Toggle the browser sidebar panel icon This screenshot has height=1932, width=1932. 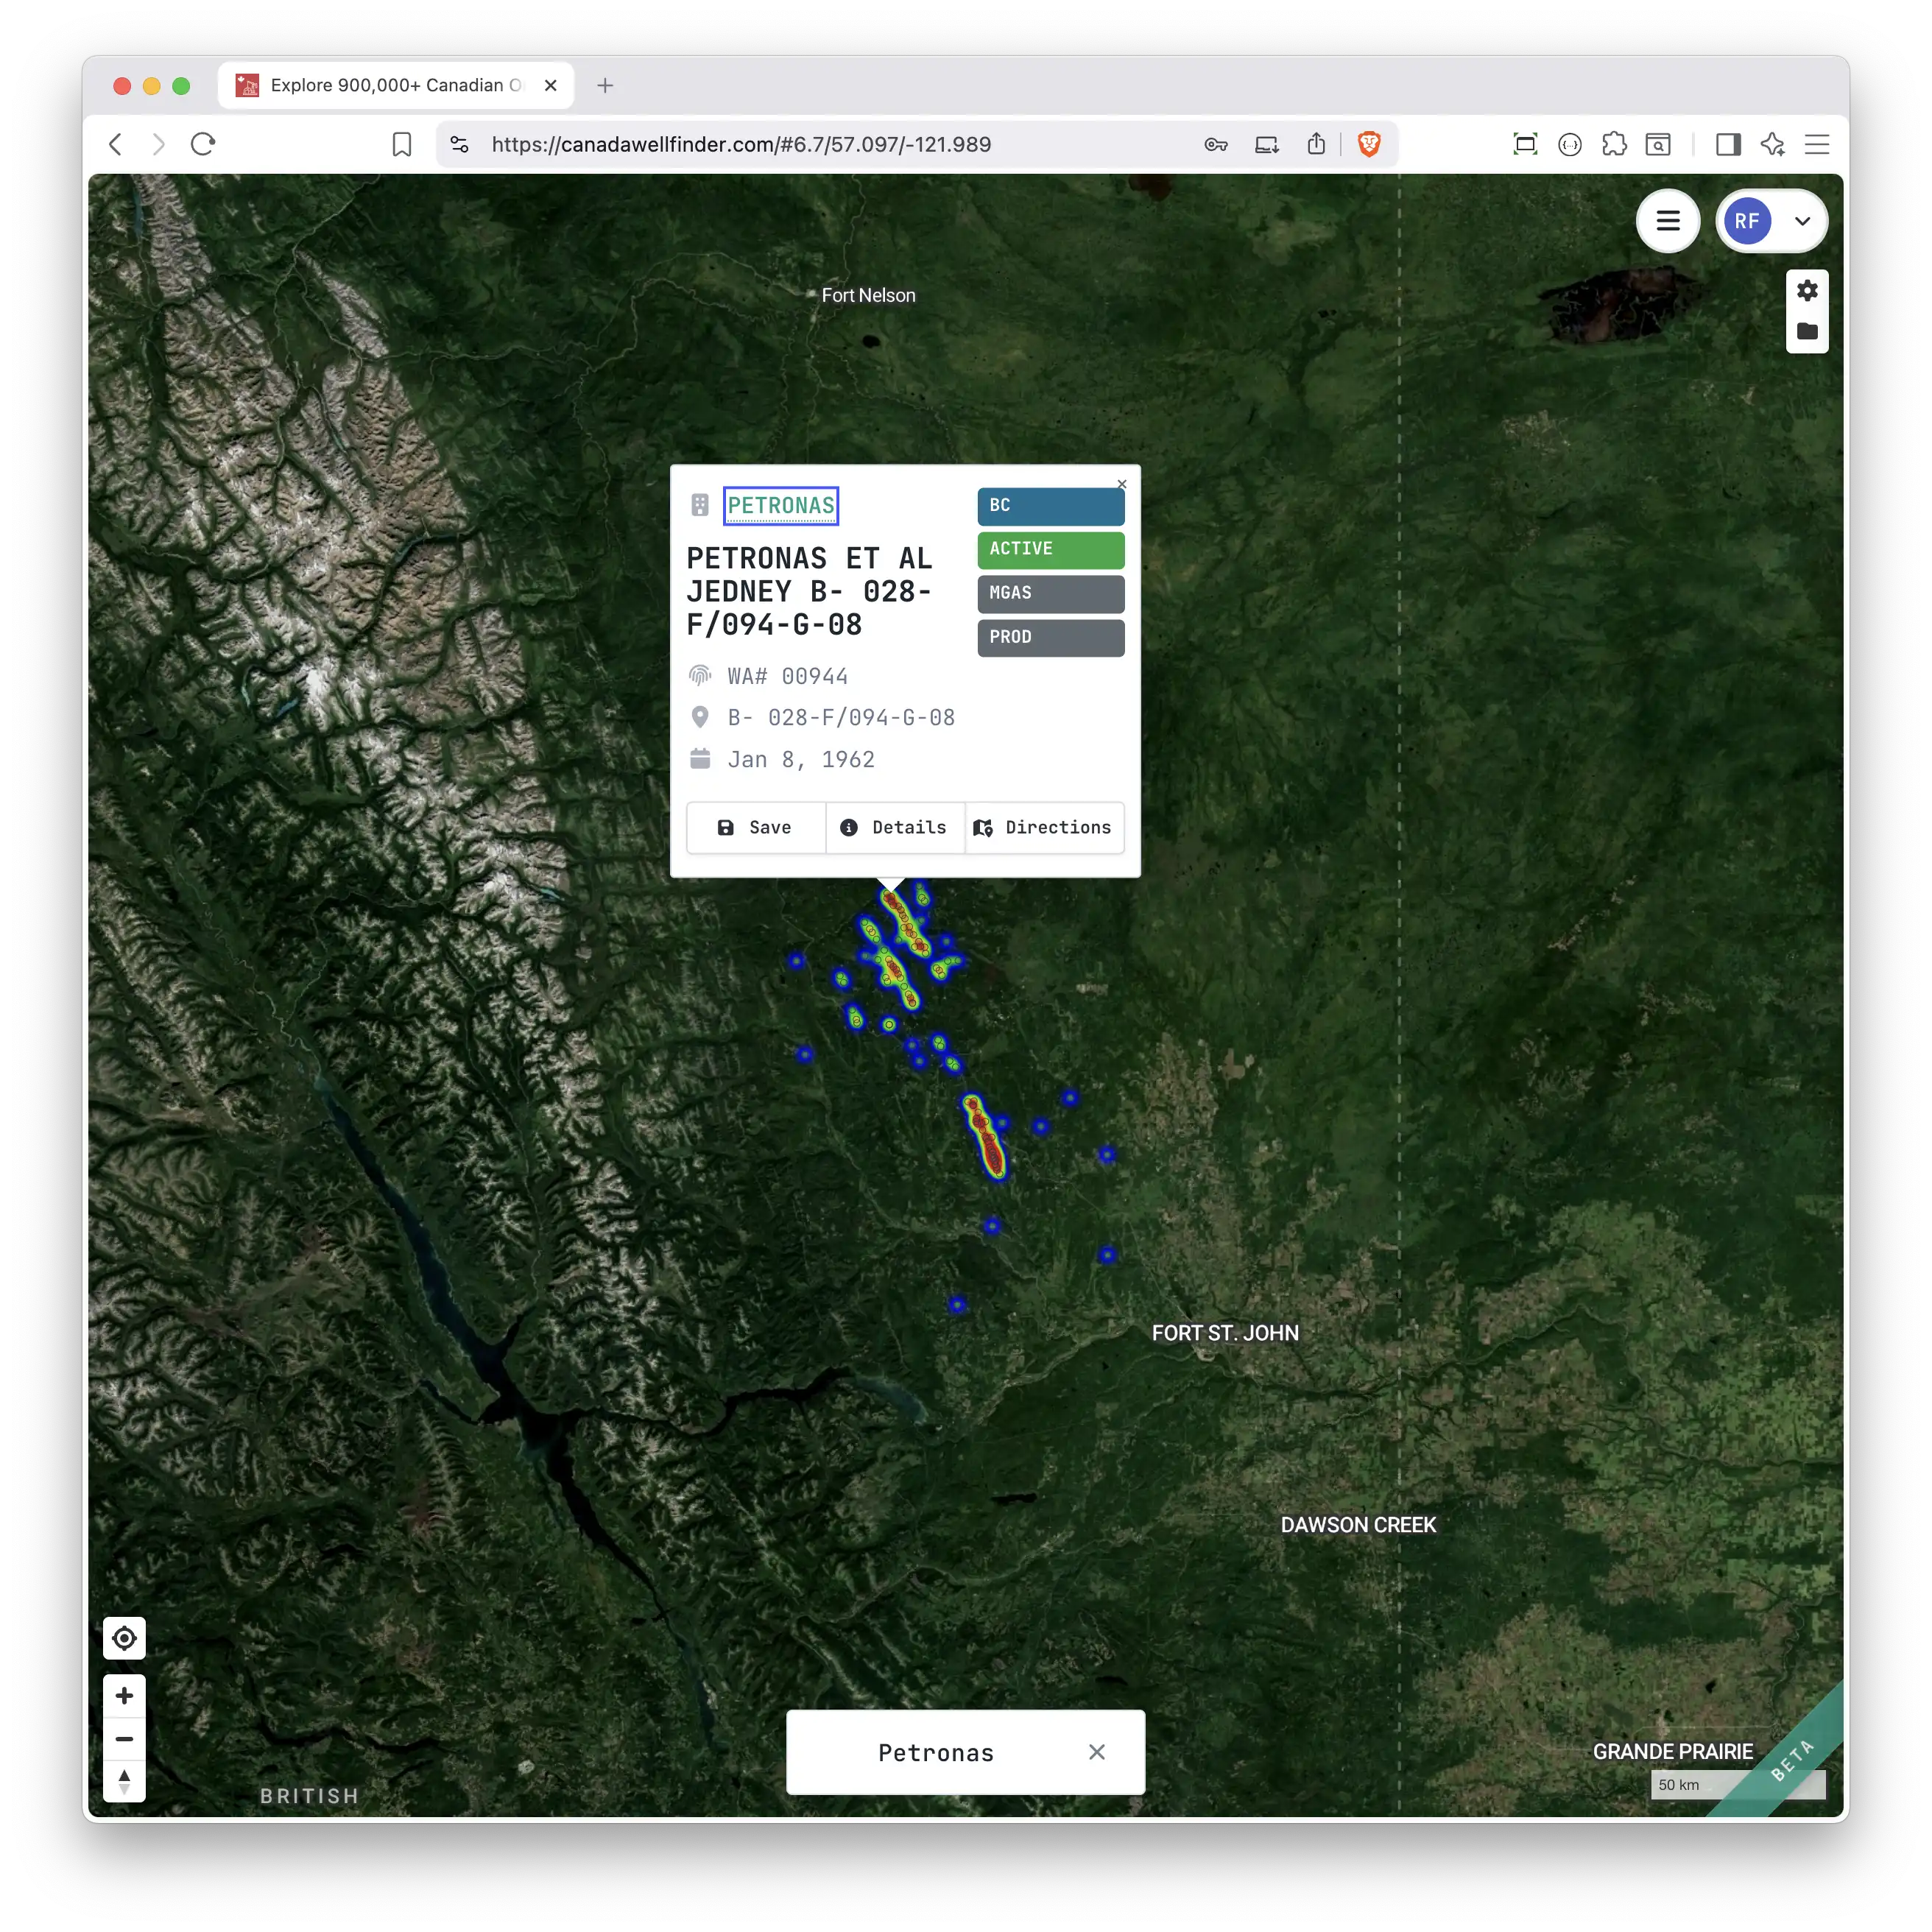pos(1729,144)
